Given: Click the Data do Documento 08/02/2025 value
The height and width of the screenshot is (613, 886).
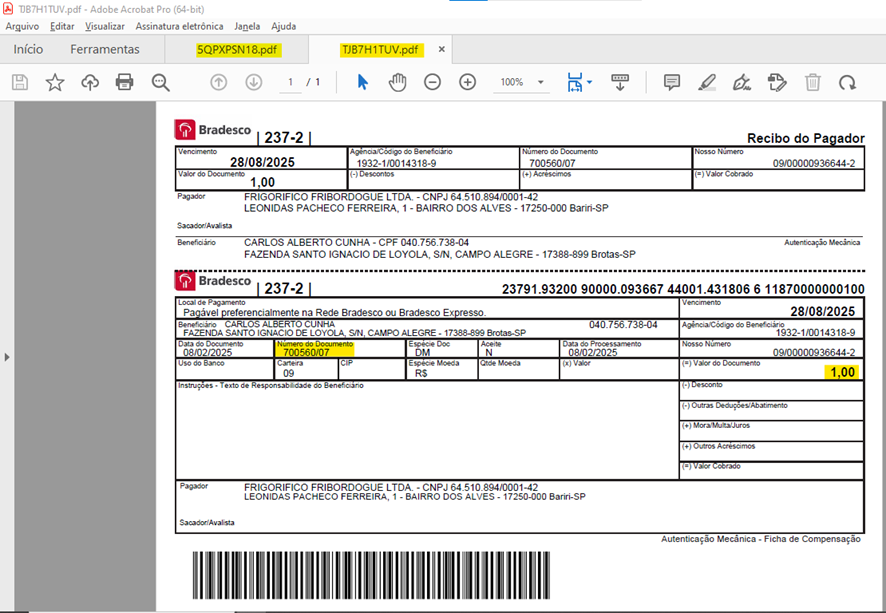Looking at the screenshot, I should (x=207, y=353).
